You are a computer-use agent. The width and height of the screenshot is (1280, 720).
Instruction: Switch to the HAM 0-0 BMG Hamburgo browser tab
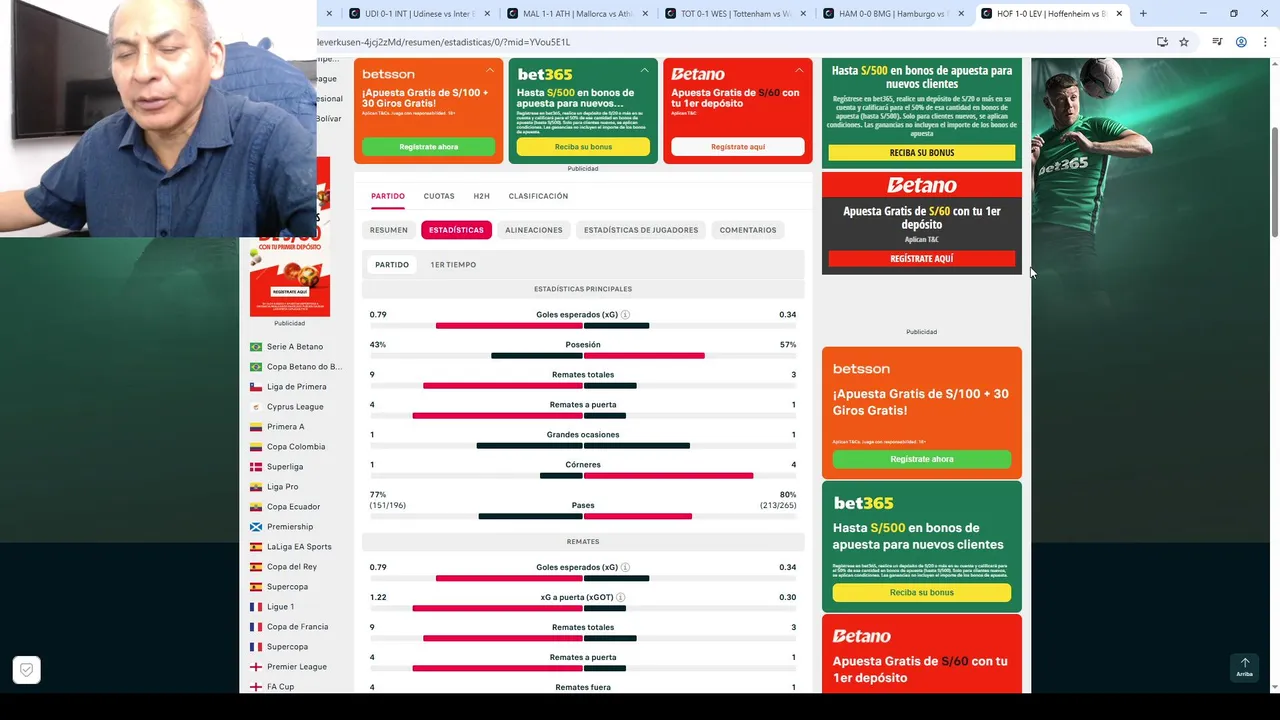coord(893,14)
